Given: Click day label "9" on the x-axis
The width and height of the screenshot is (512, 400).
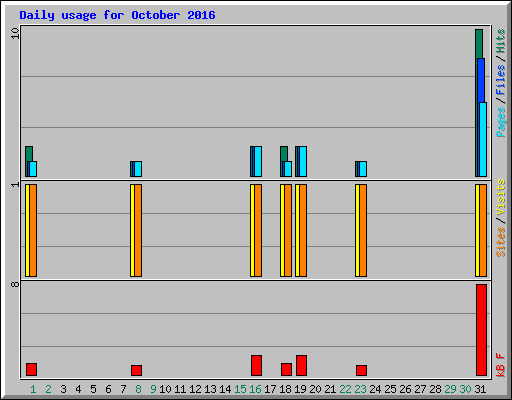Looking at the screenshot, I should (153, 389).
